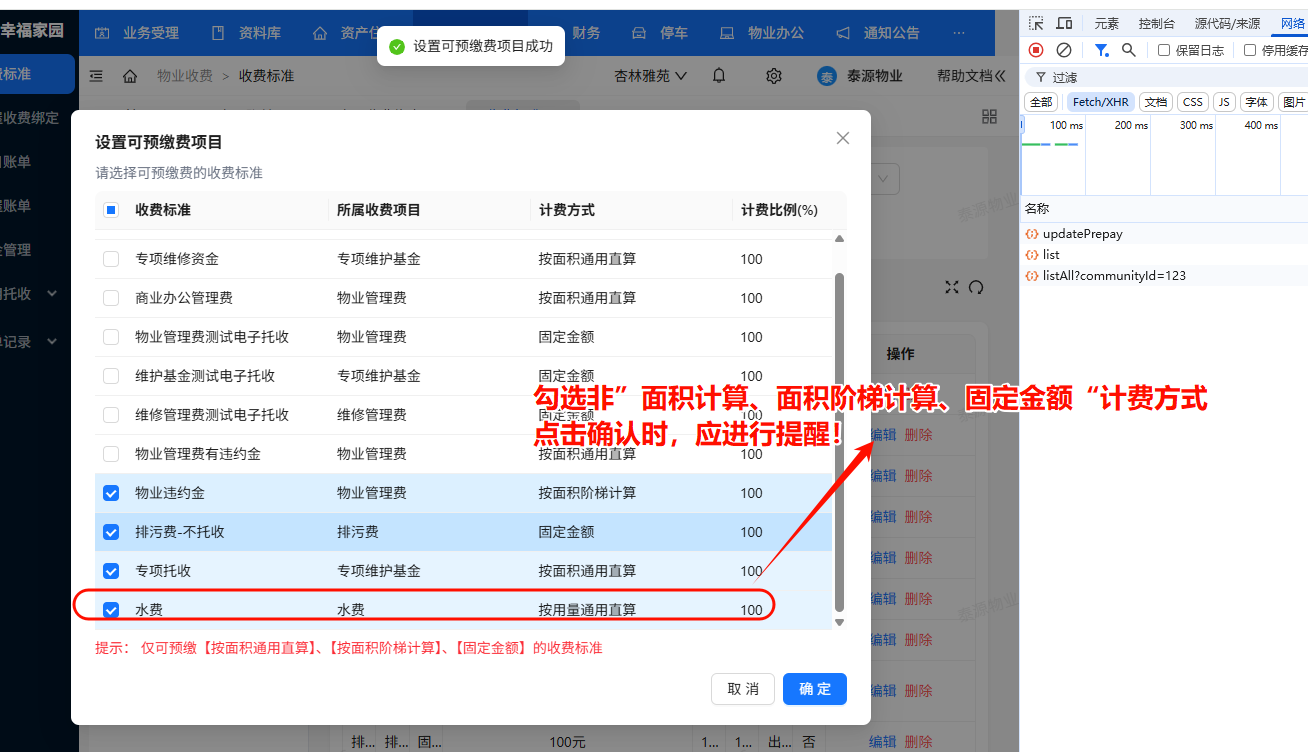The height and width of the screenshot is (752, 1308).
Task: Stop recording the network log
Action: [1035, 50]
